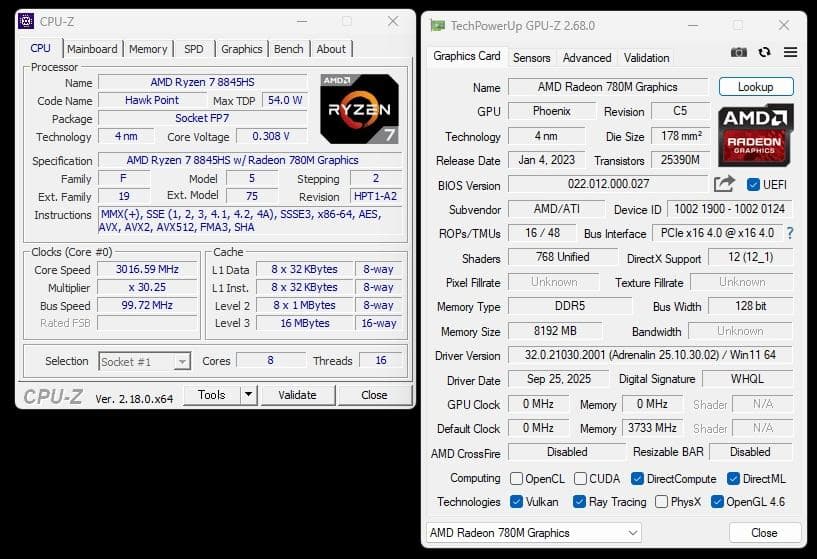Click the Lookup button
The height and width of the screenshot is (559, 817).
(x=756, y=87)
